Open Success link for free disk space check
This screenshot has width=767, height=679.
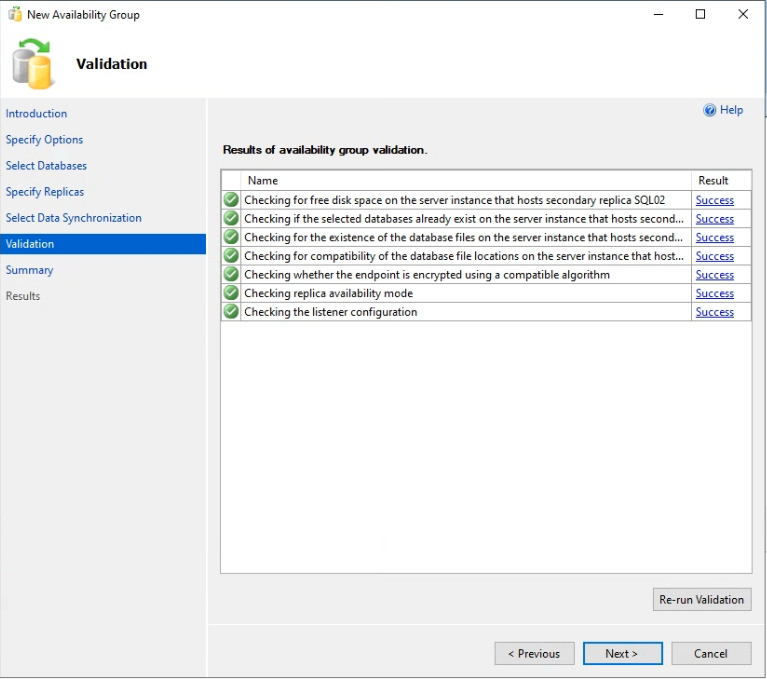tap(715, 200)
